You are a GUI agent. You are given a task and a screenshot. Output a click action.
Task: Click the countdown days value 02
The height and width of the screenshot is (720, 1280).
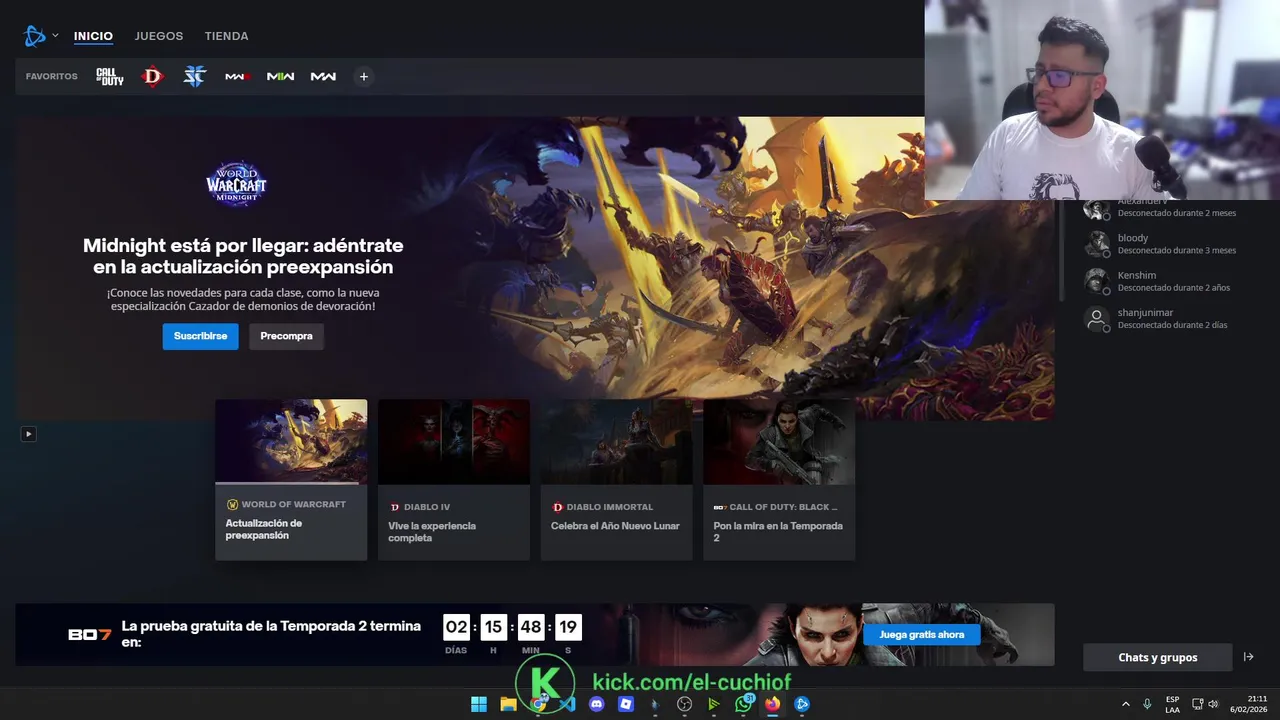tap(456, 627)
